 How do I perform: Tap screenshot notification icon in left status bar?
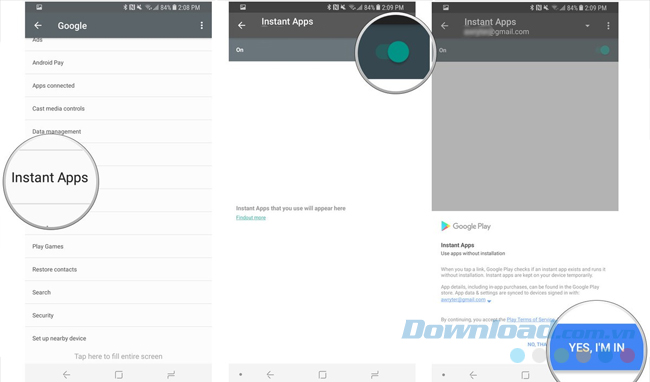point(39,7)
